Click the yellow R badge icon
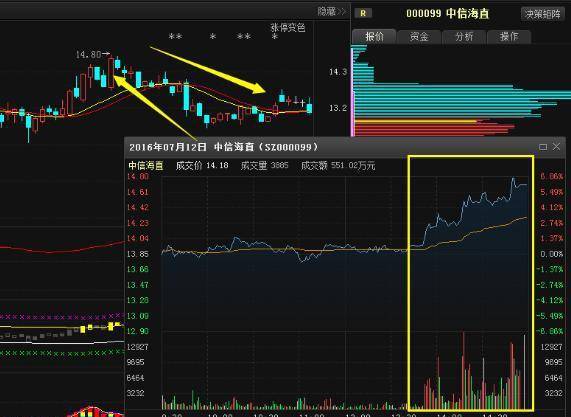Screen dimensions: 571x417 tap(363, 13)
